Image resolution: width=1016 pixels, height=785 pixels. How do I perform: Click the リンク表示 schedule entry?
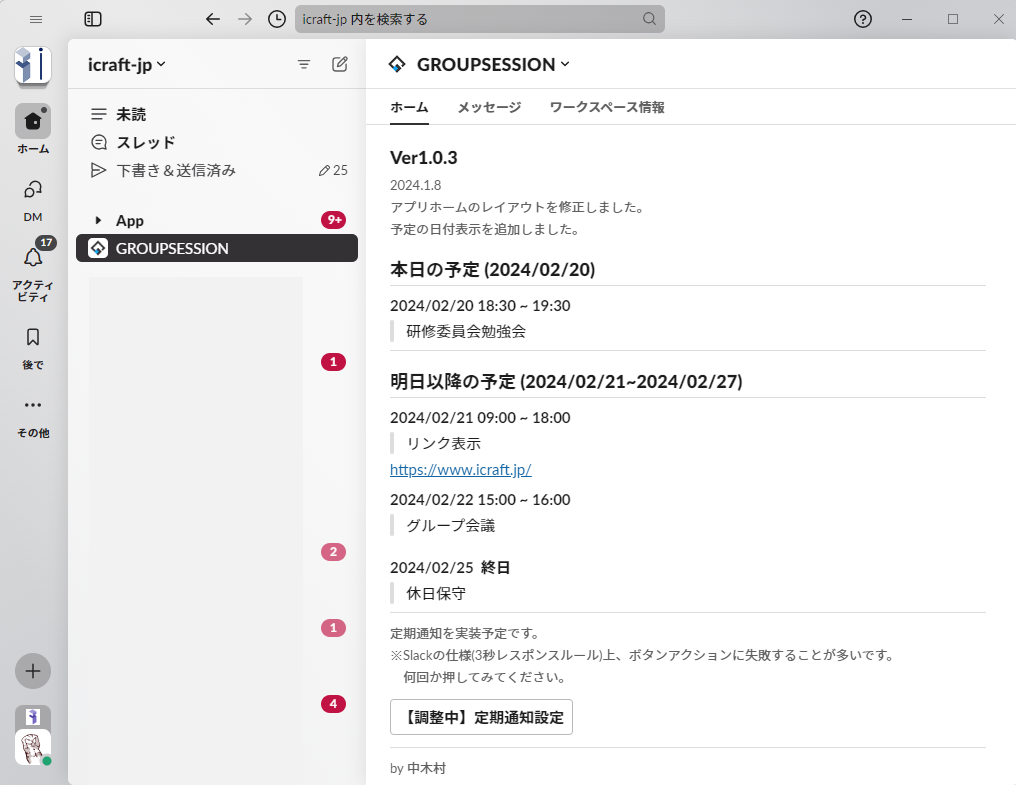tap(443, 443)
